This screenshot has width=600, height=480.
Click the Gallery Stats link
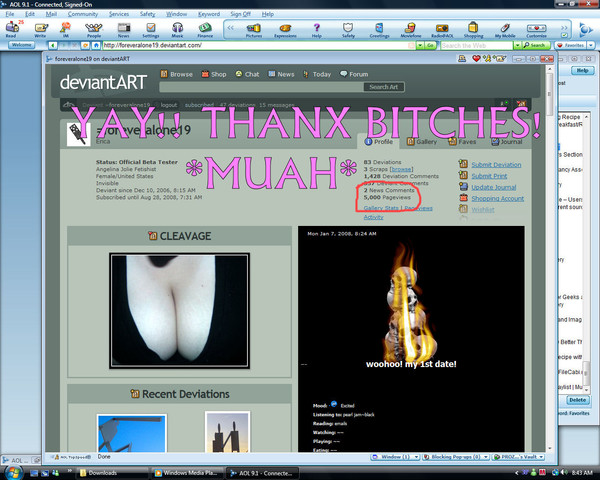[x=381, y=208]
